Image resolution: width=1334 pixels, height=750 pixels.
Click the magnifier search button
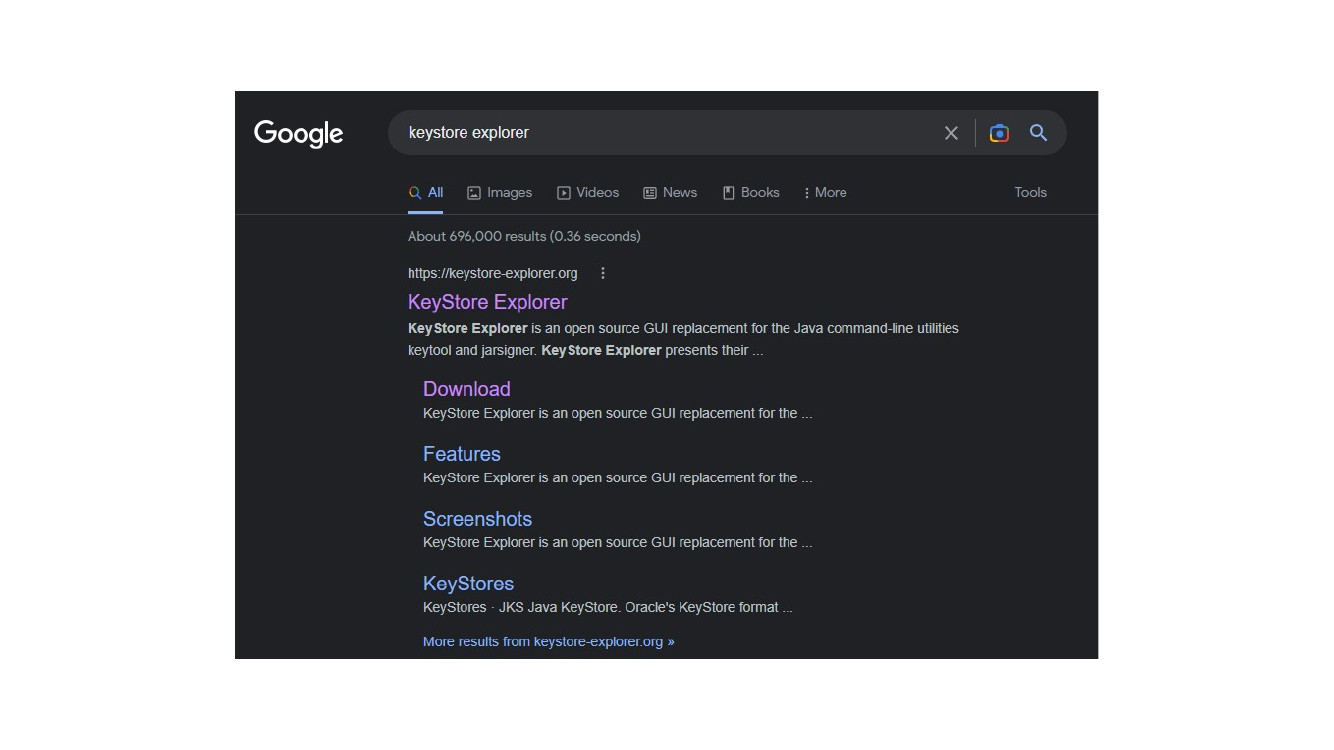[x=1038, y=133]
